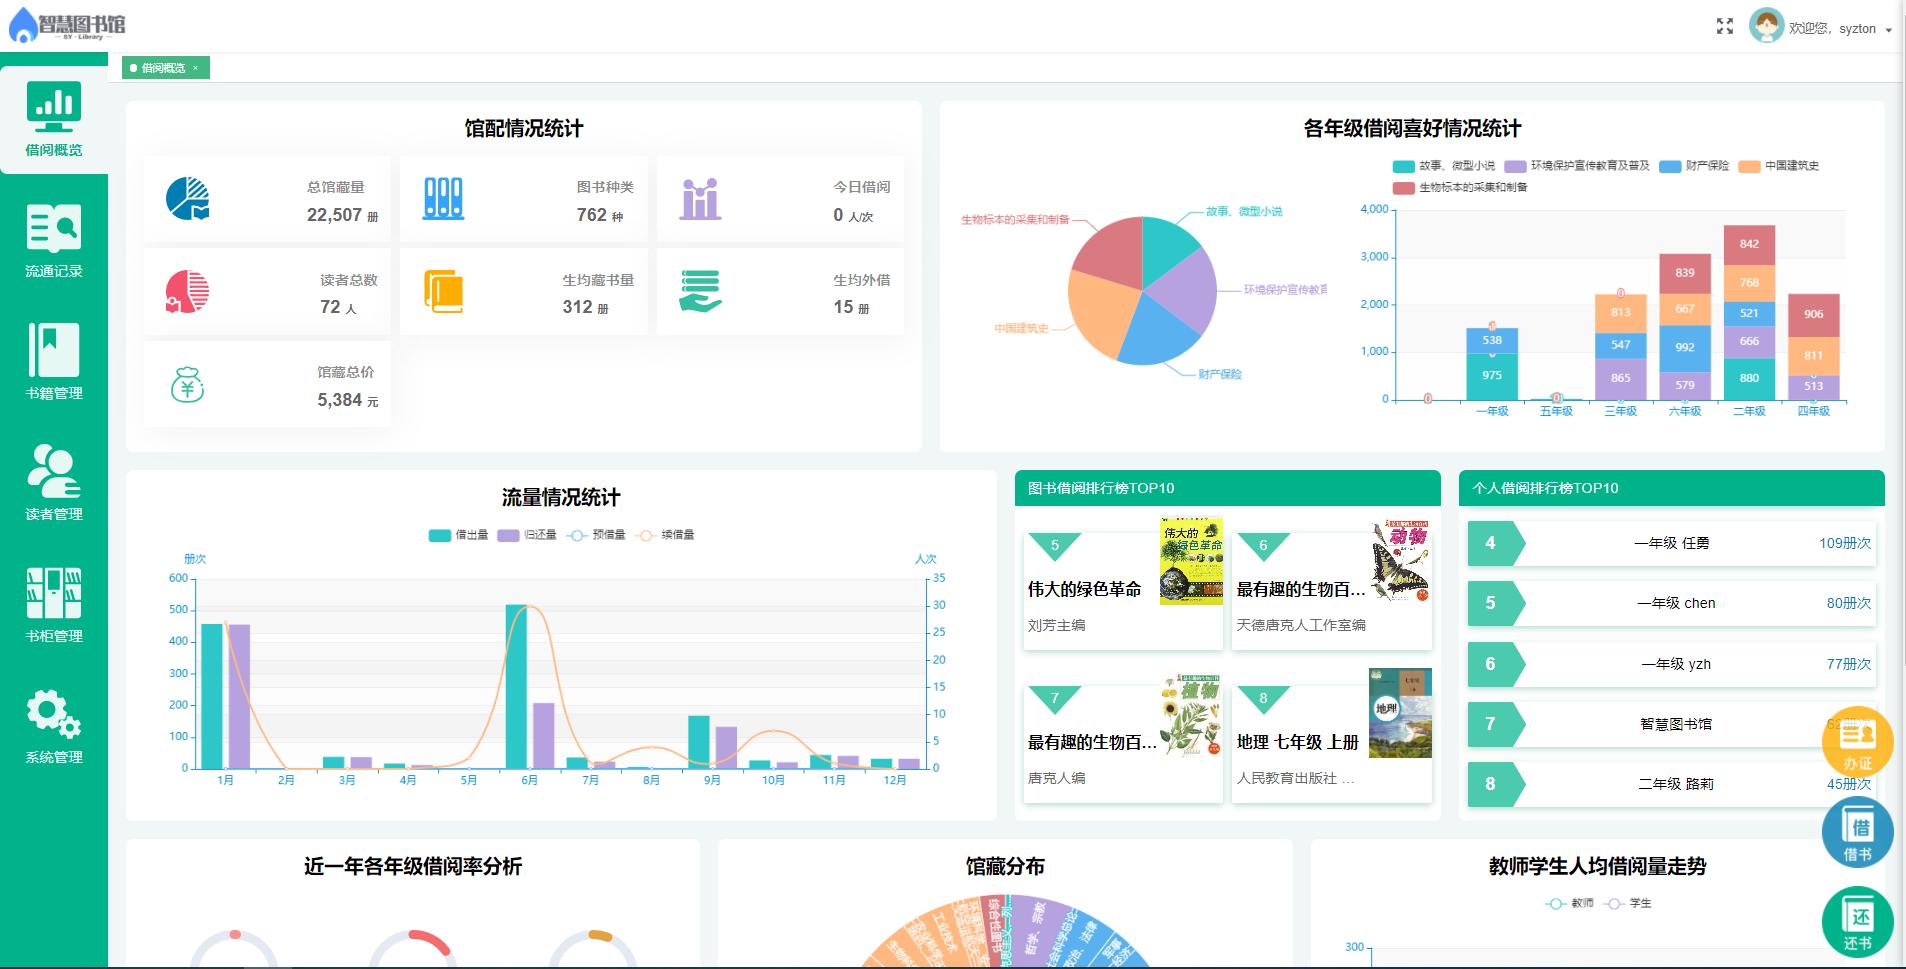
Task: Select the 智慧图书馆 ranking row
Action: (x=1671, y=724)
